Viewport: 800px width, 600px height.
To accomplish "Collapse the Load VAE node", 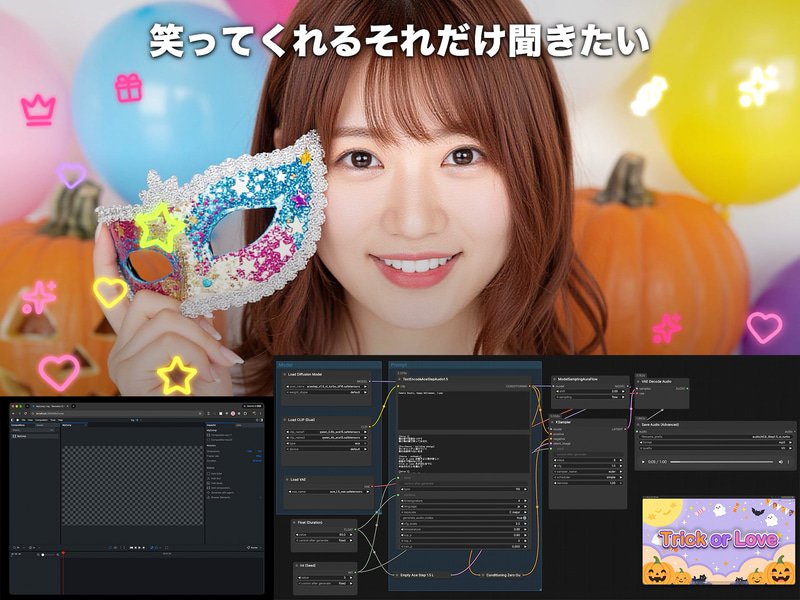I will (x=287, y=480).
